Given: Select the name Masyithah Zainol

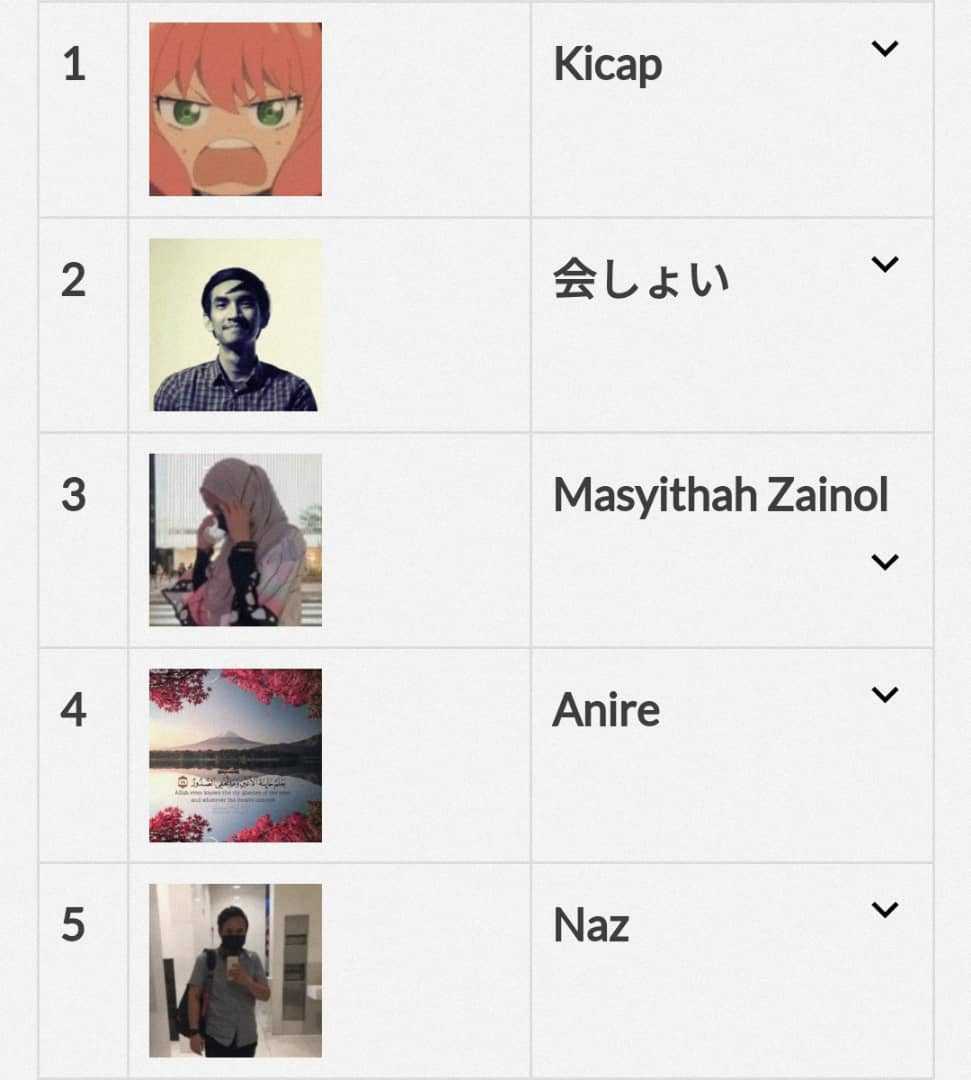Looking at the screenshot, I should point(720,495).
